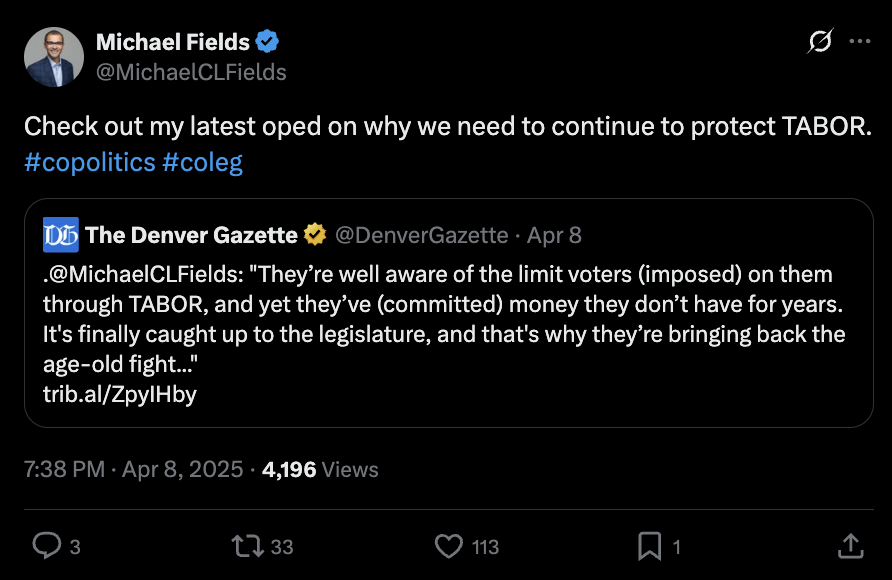Click the reply speech bubble icon

click(x=48, y=545)
